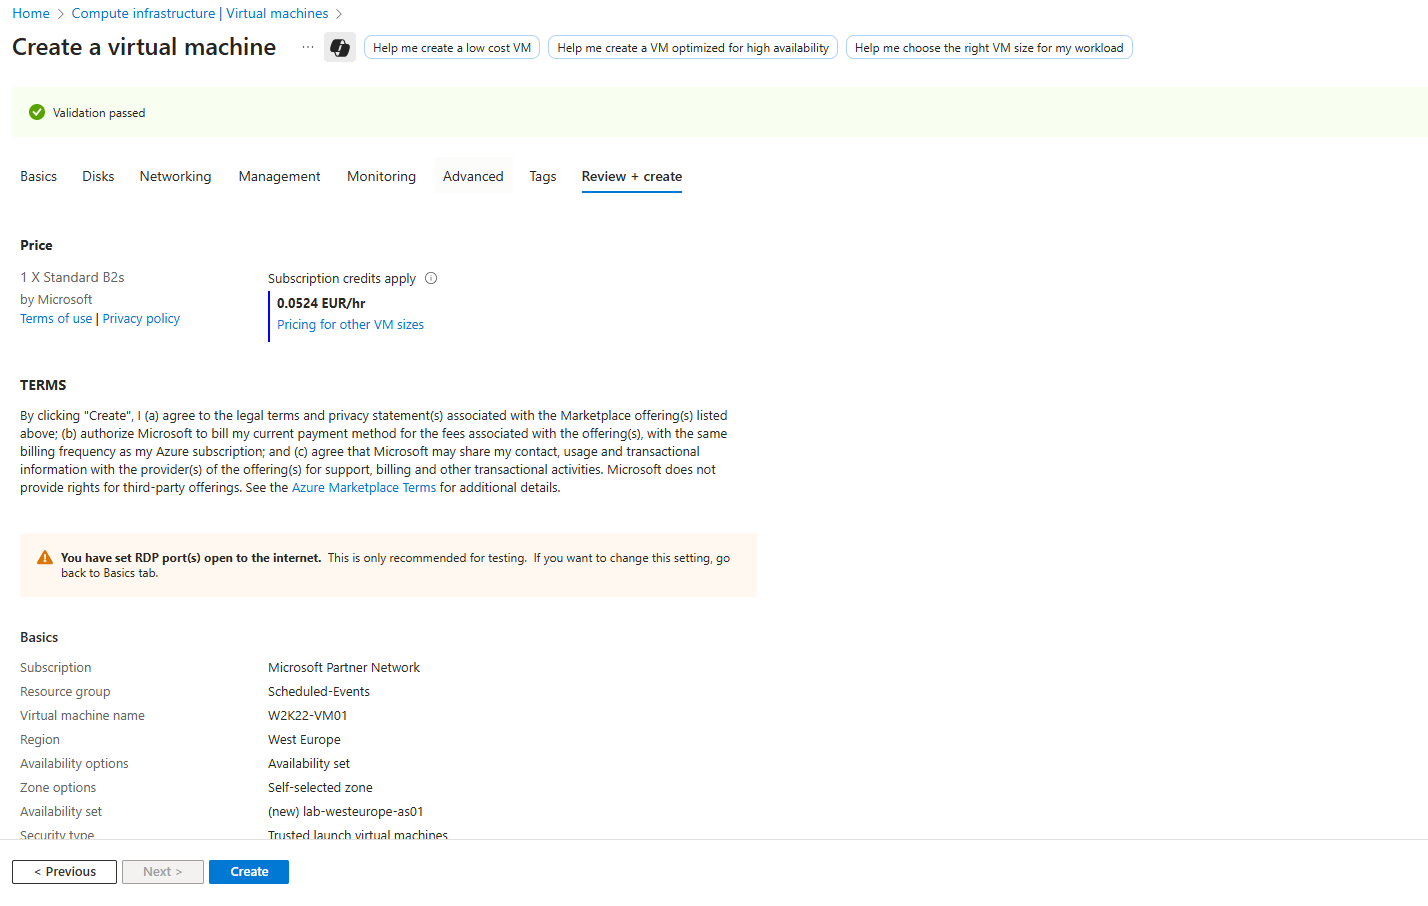Open Compute infrastructure | Virtual machines breadcrumb

(x=200, y=13)
